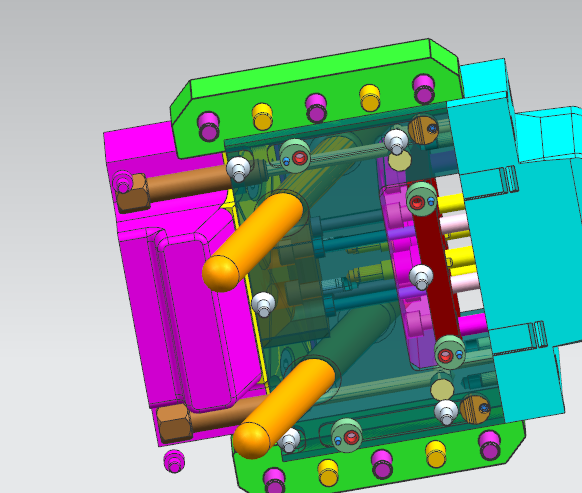
Task: Pick white screw at upper brown tube end
Action: pyautogui.click(x=238, y=169)
